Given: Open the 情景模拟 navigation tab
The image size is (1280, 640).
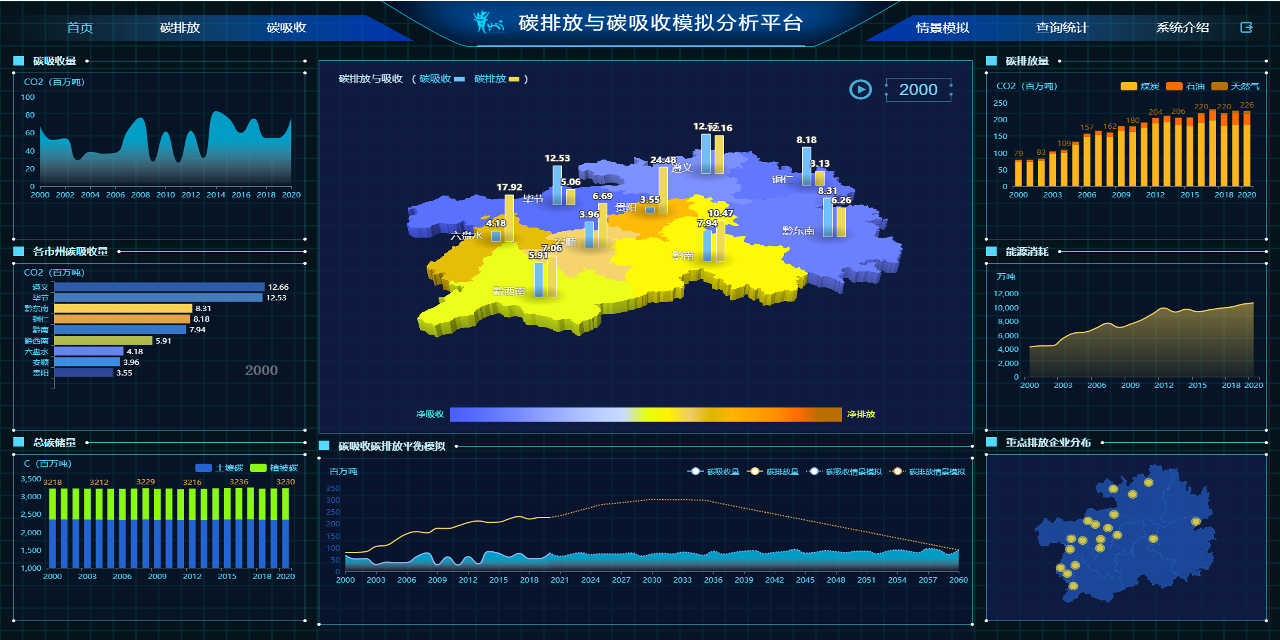Looking at the screenshot, I should coord(942,28).
